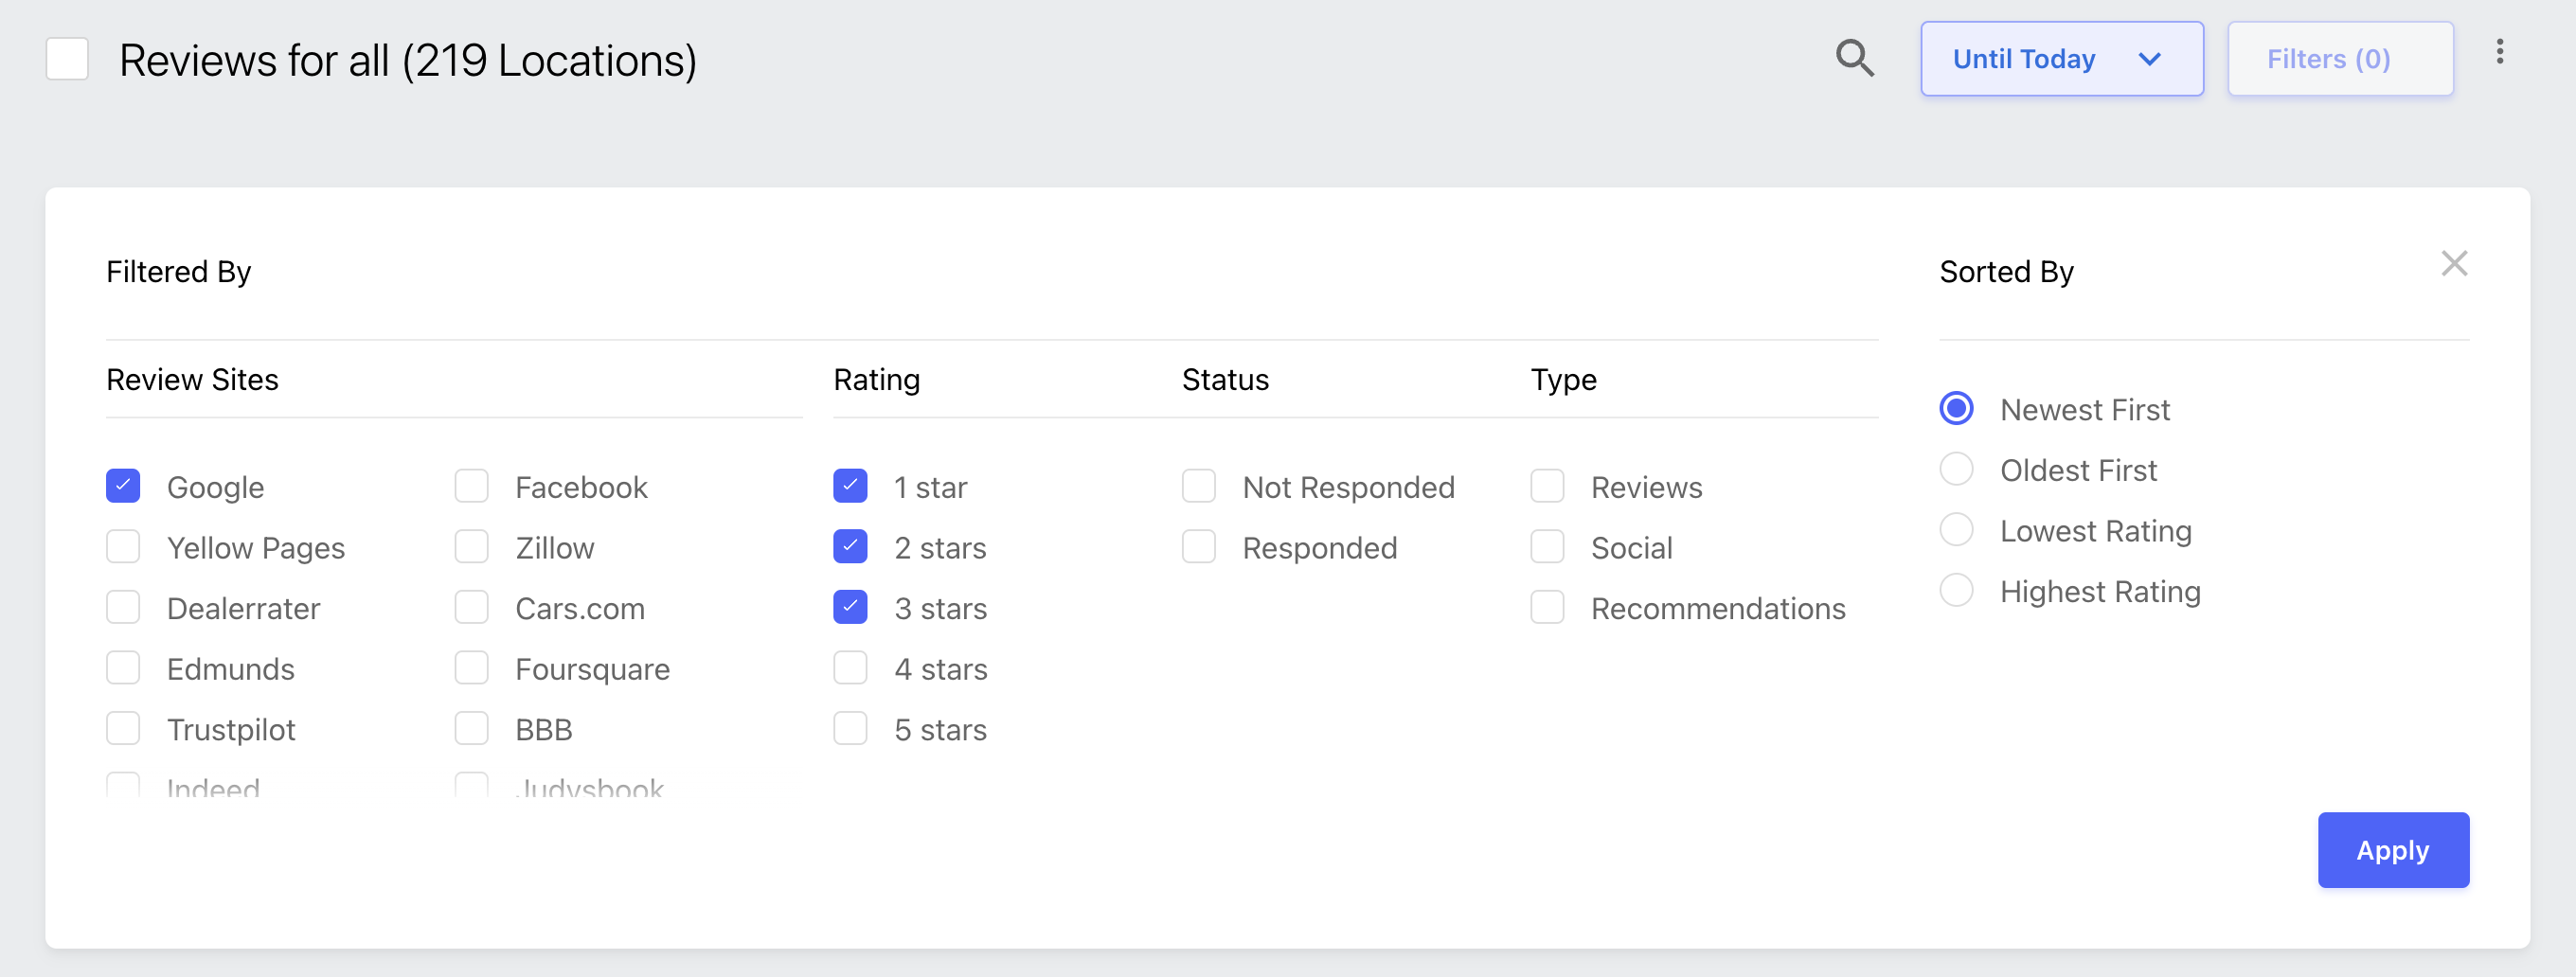Click the Filters (0) button

pyautogui.click(x=2340, y=59)
